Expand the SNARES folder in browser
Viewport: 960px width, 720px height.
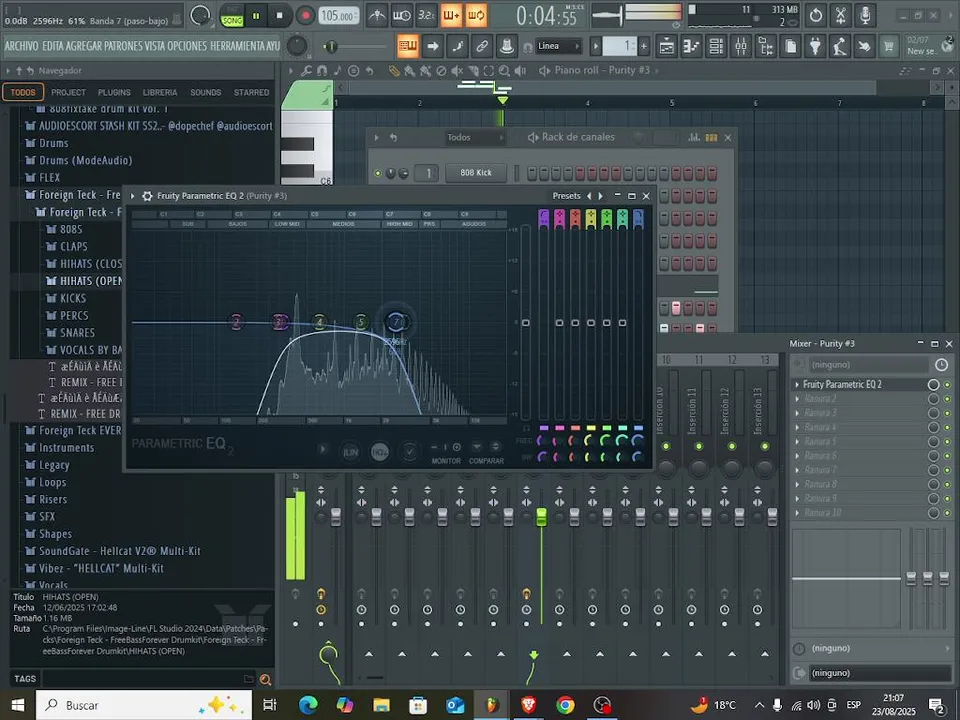tap(77, 332)
